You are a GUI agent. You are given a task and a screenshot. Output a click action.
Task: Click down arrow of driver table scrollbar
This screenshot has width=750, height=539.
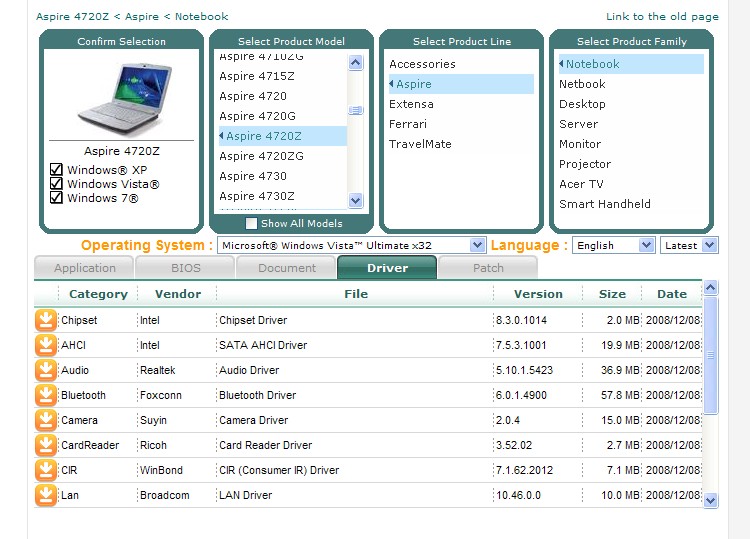point(711,501)
